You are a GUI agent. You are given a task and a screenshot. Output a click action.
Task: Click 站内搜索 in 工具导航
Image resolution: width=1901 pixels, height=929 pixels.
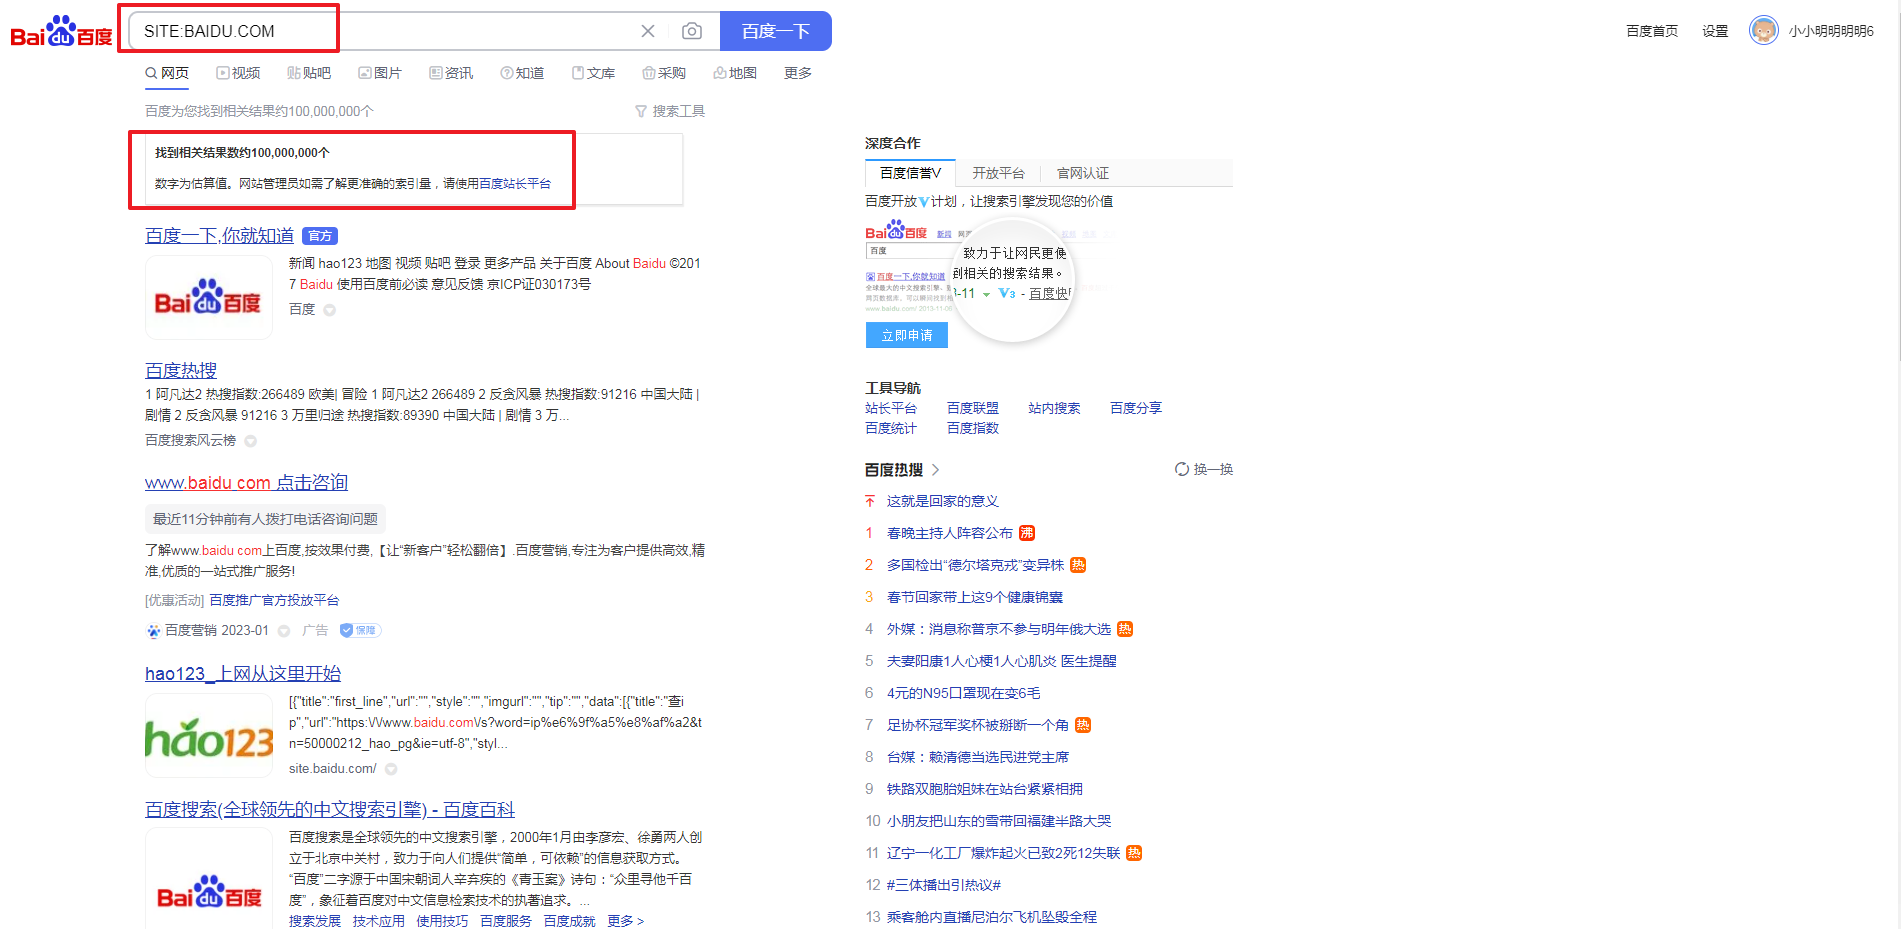[1054, 408]
